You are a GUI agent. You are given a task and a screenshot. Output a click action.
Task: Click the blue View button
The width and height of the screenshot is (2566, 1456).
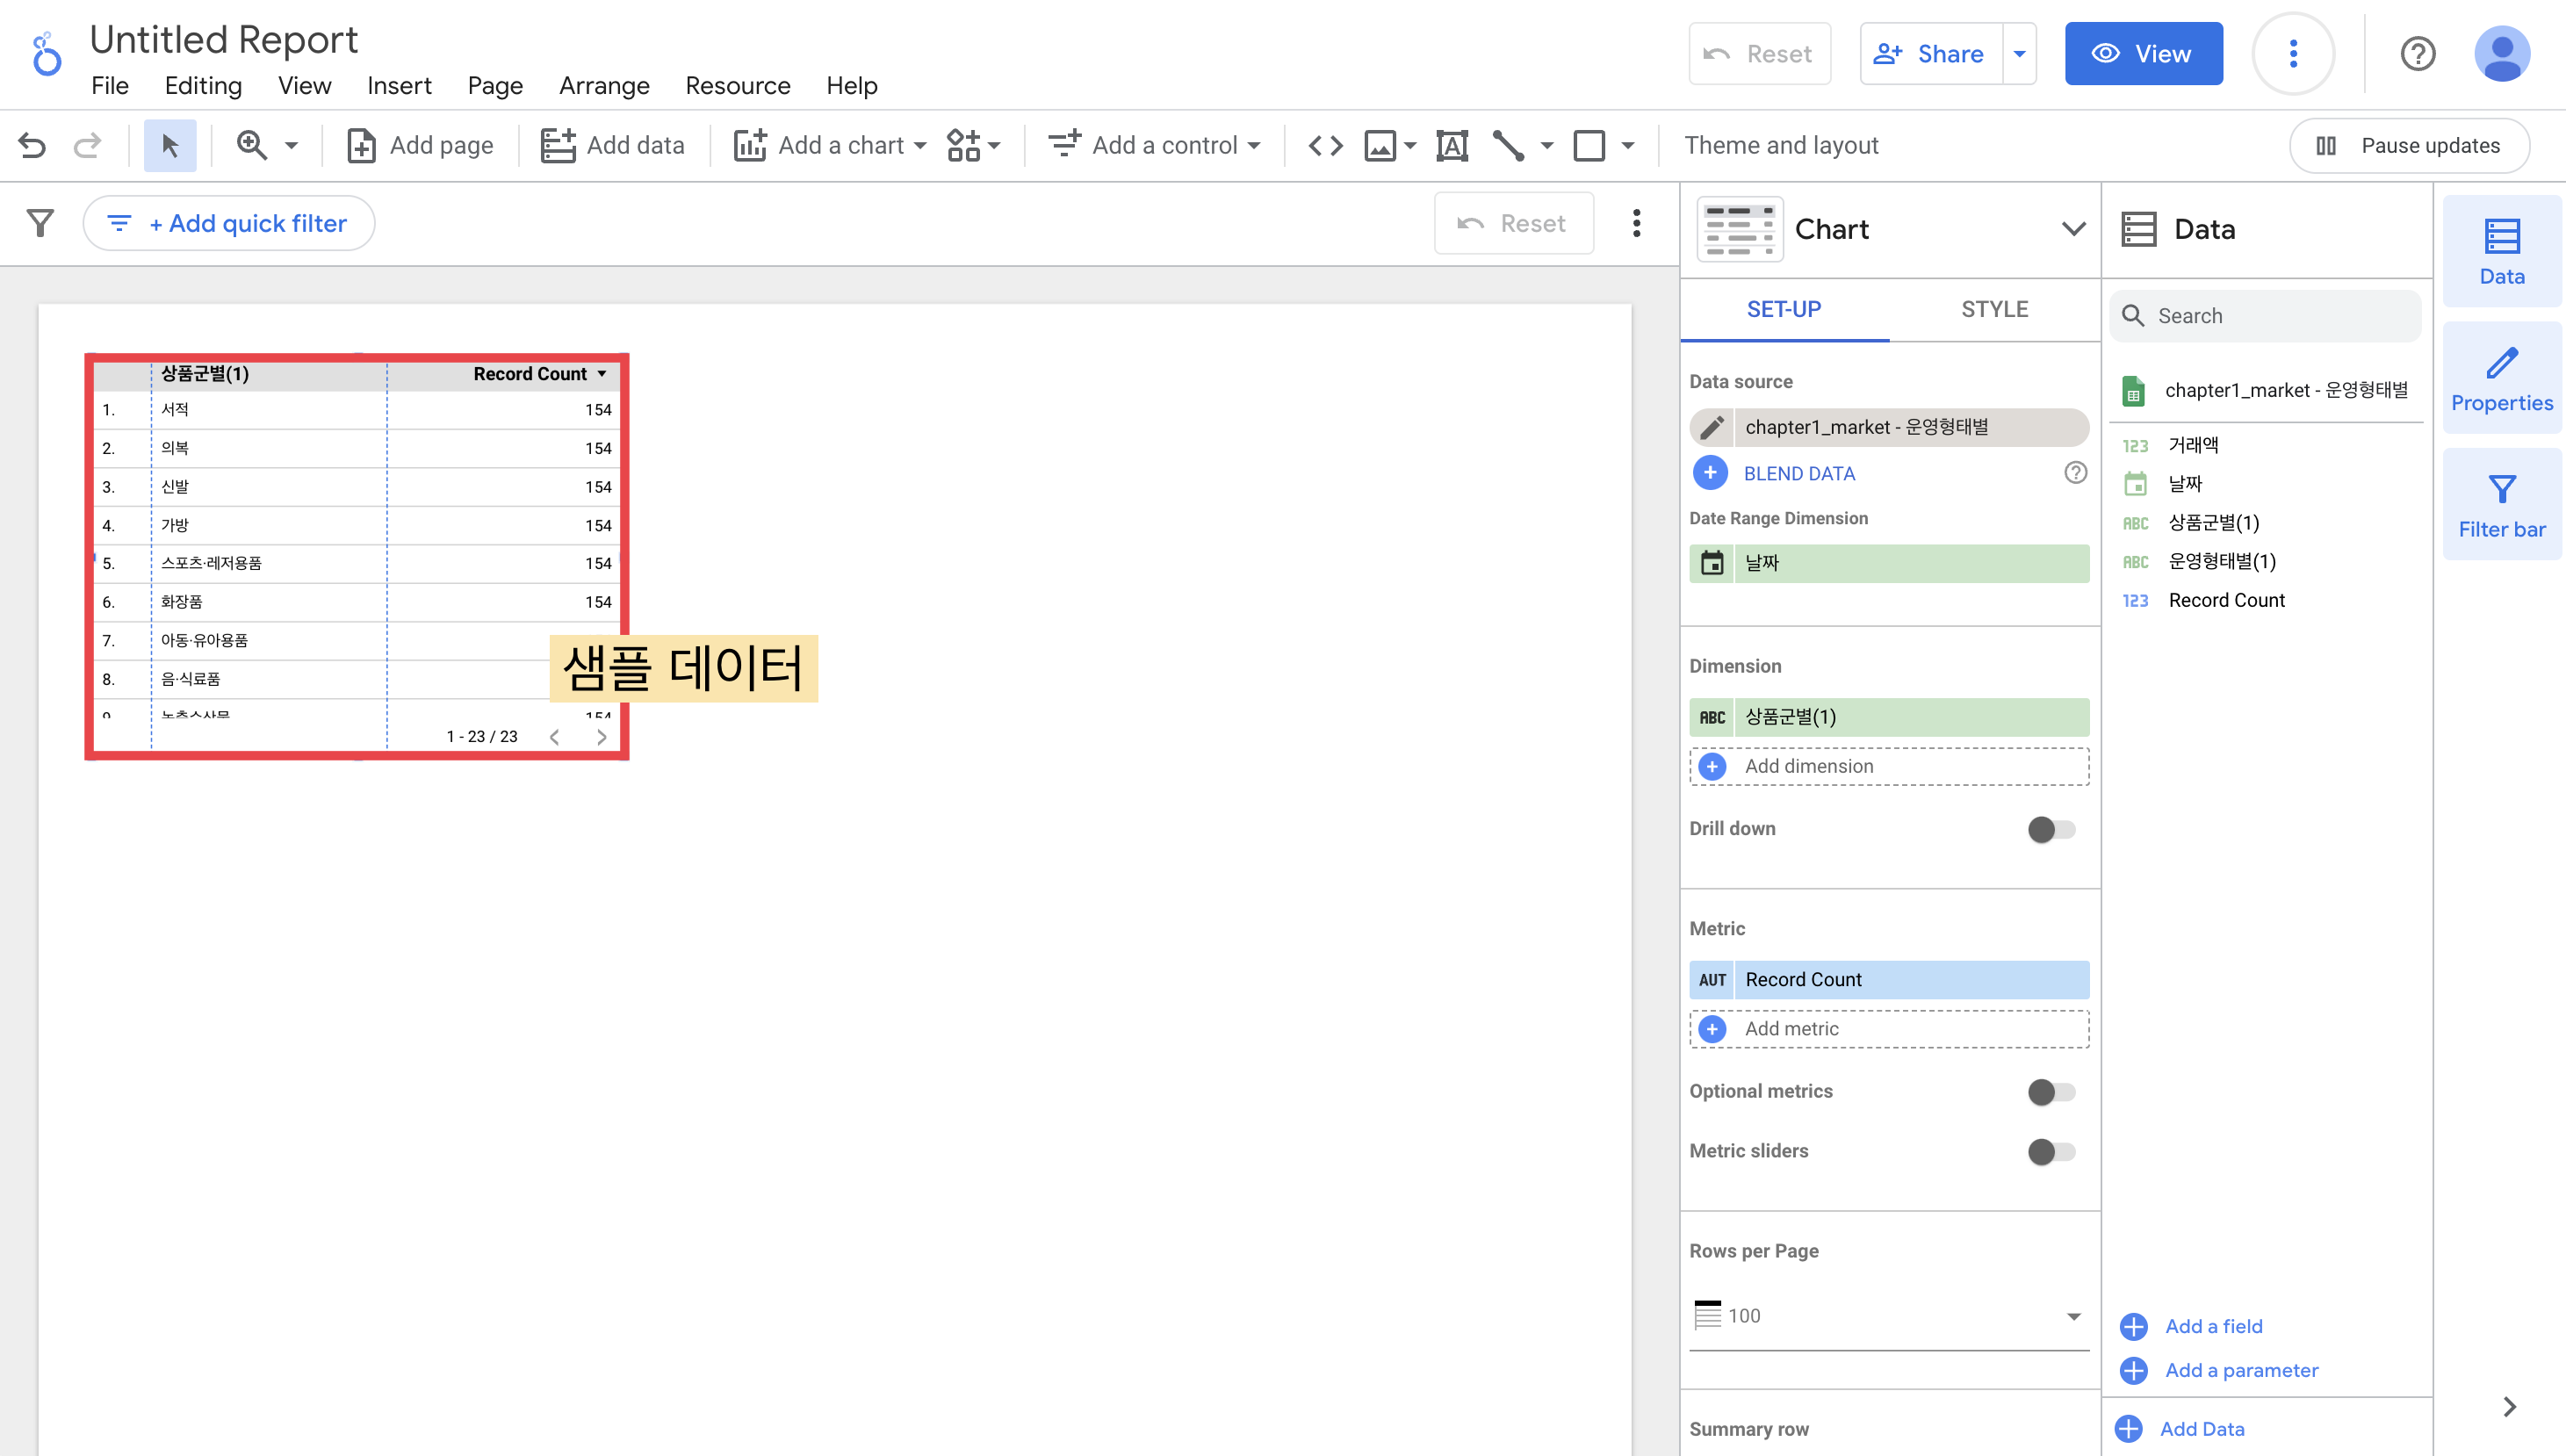(x=2143, y=54)
